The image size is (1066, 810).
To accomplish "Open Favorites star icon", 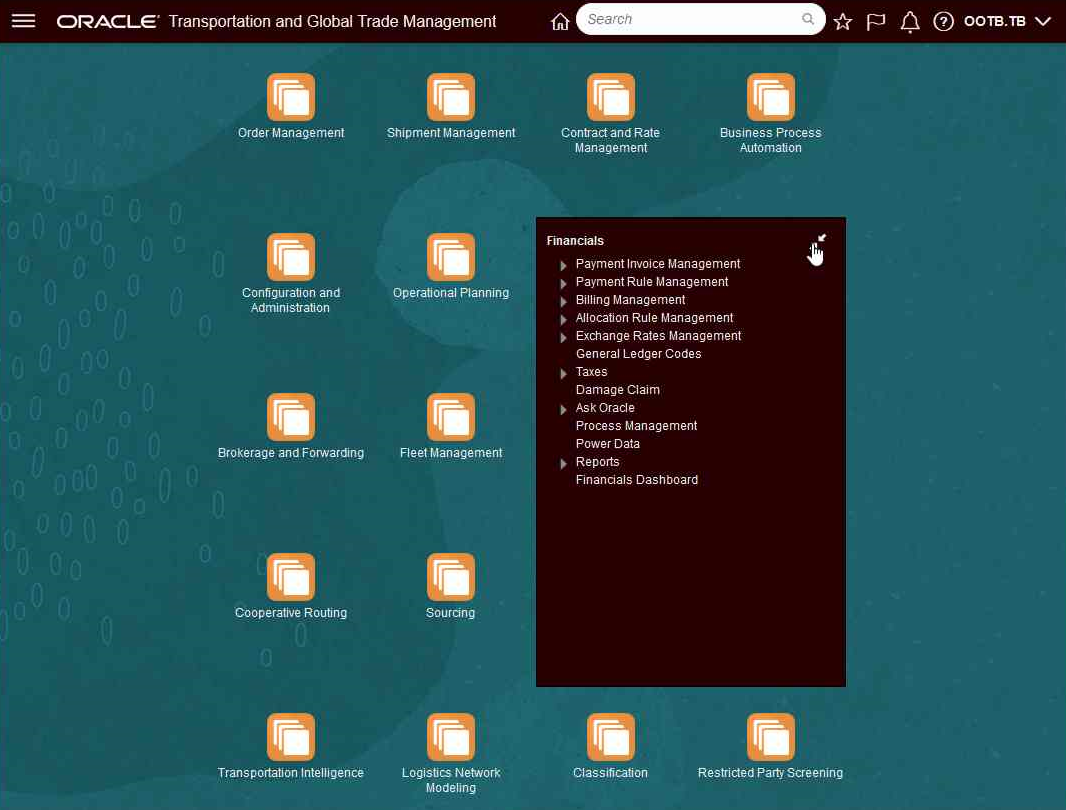I will 842,22.
